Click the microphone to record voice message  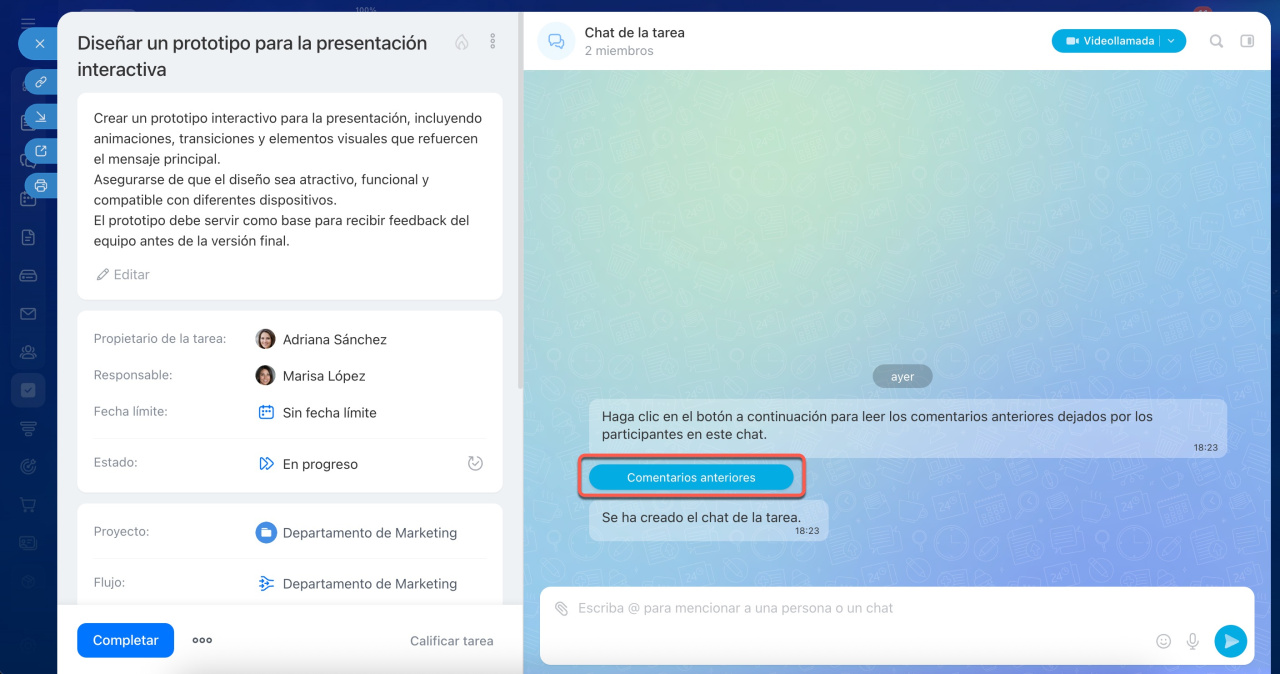(x=1192, y=641)
